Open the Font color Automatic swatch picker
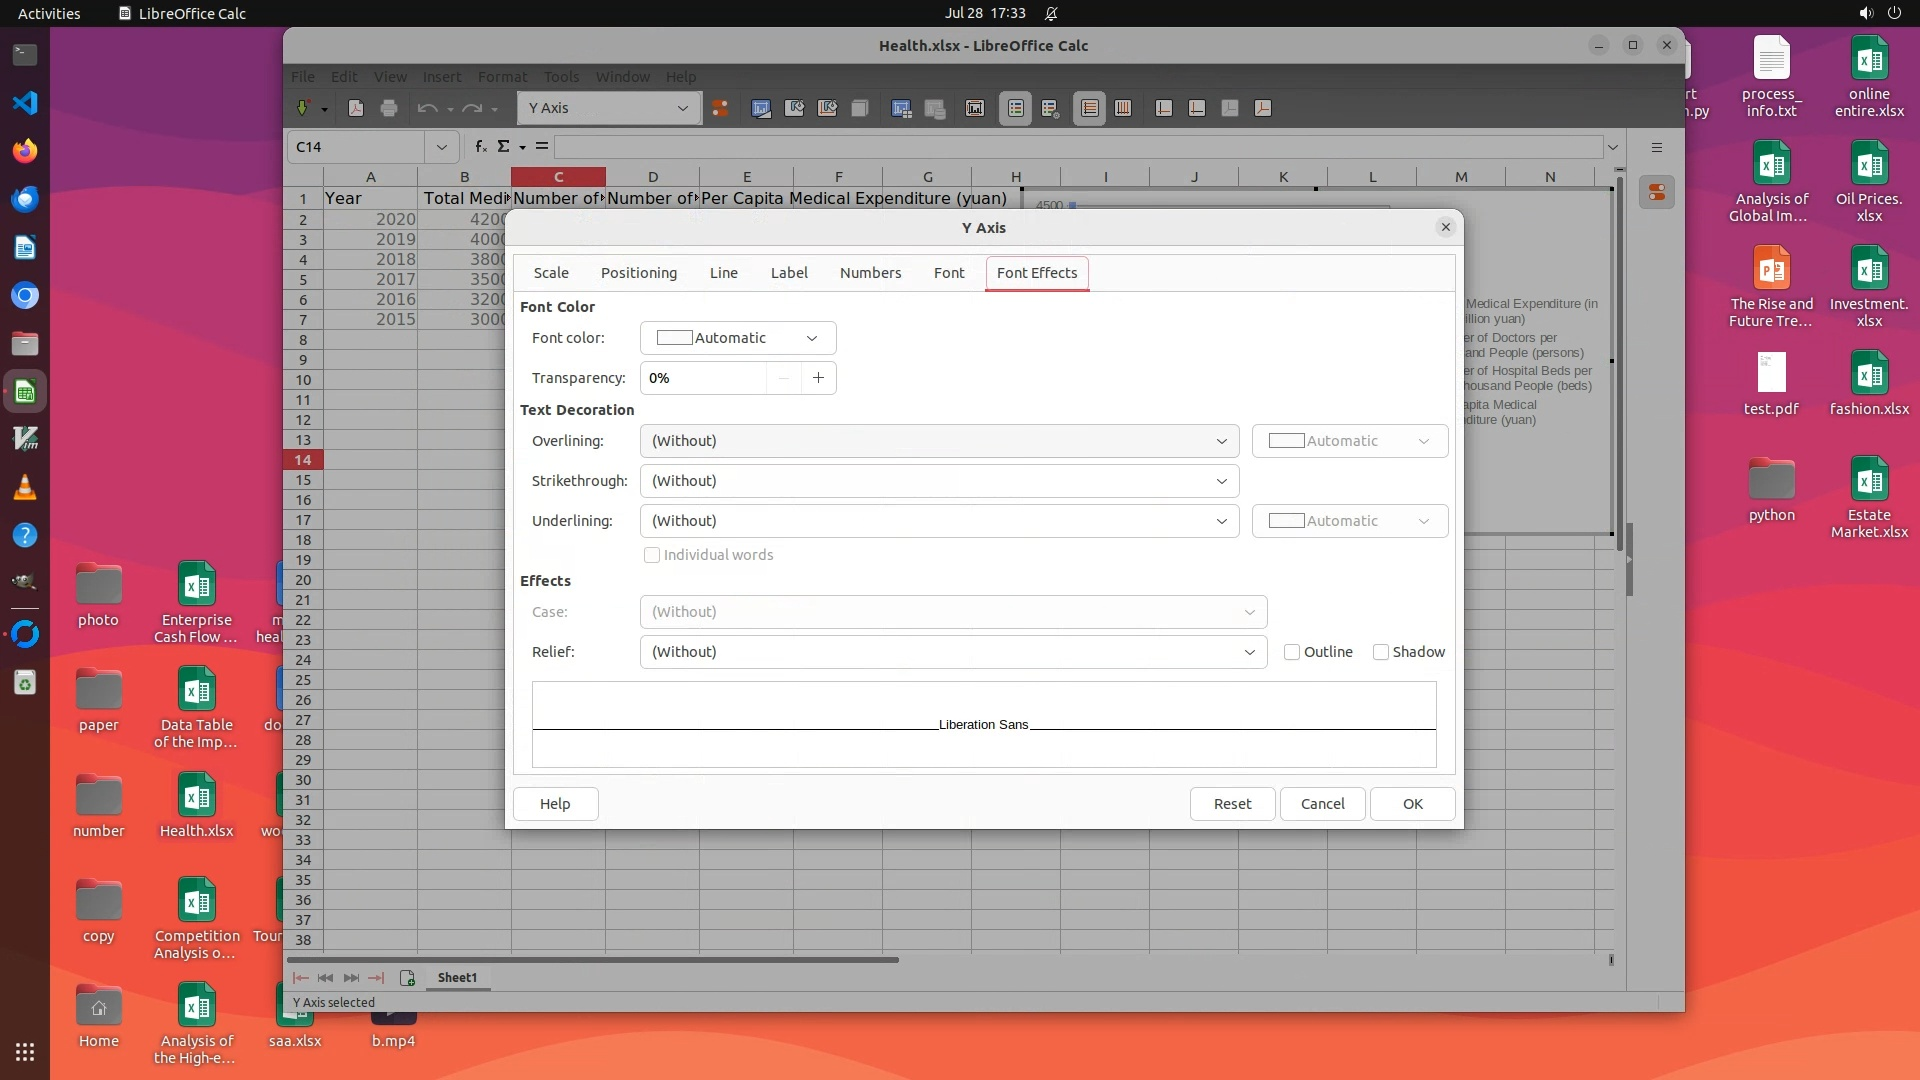Viewport: 1920px width, 1080px height. pos(737,338)
